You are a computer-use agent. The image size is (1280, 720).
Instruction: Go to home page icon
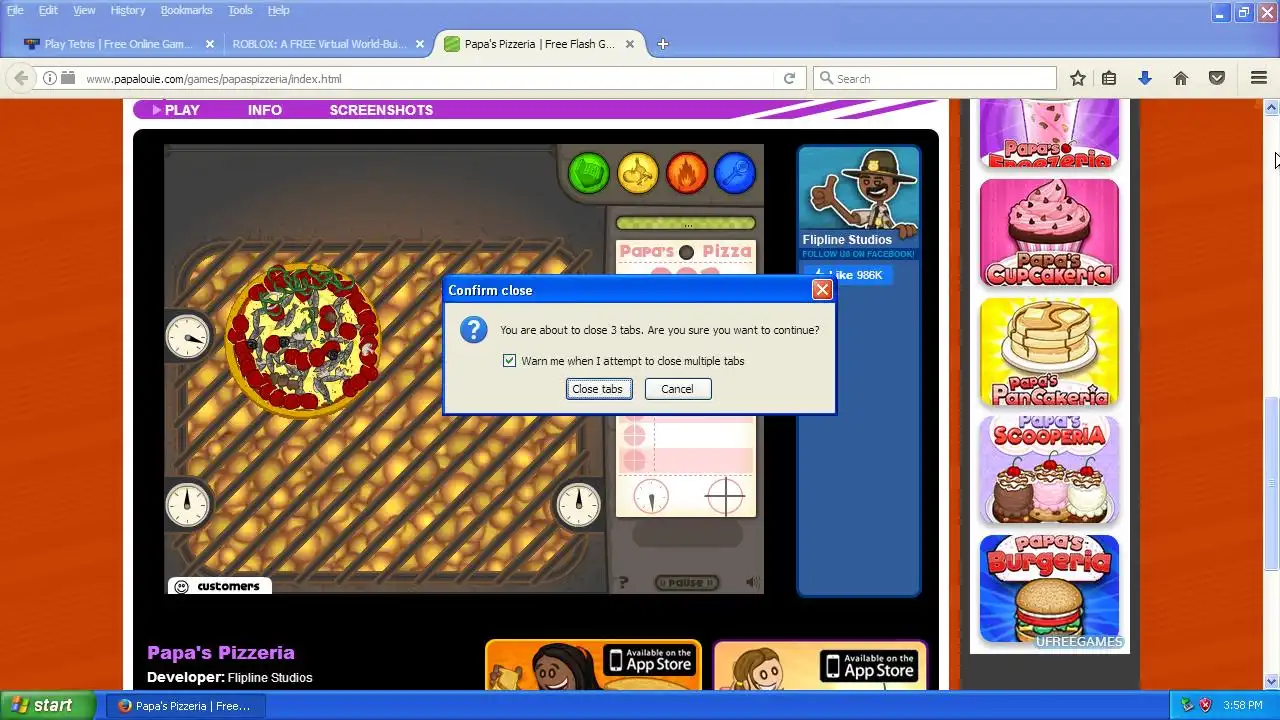pyautogui.click(x=1181, y=78)
